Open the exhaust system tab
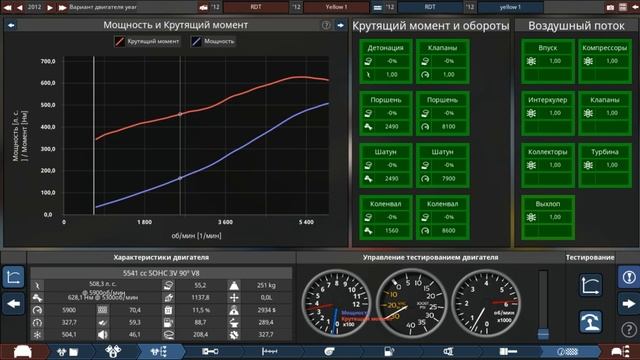Screen dimensions: 640x360 coord(448,351)
